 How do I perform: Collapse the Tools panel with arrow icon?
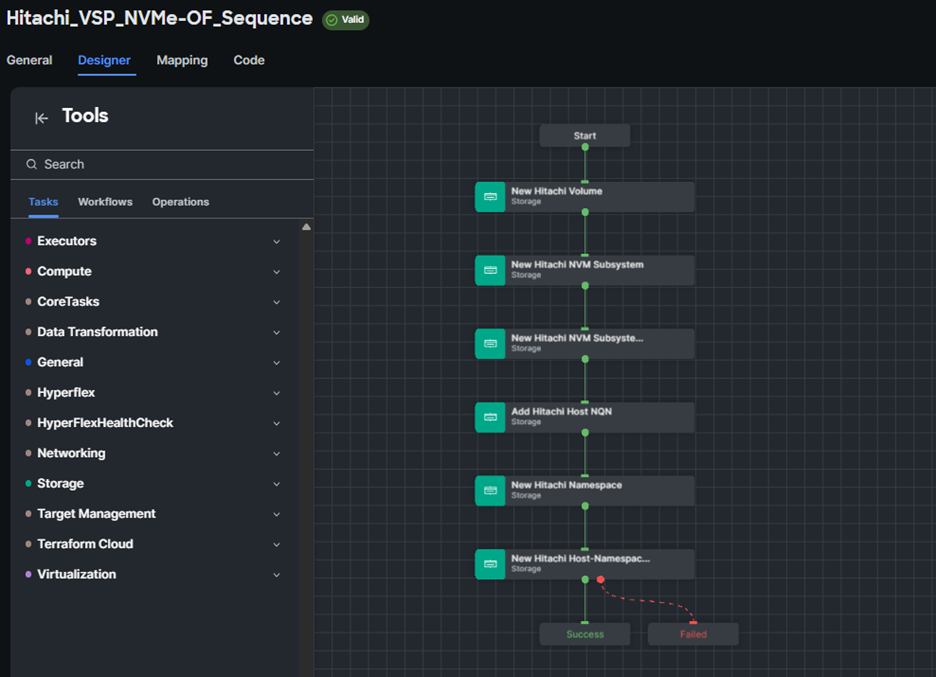point(41,118)
